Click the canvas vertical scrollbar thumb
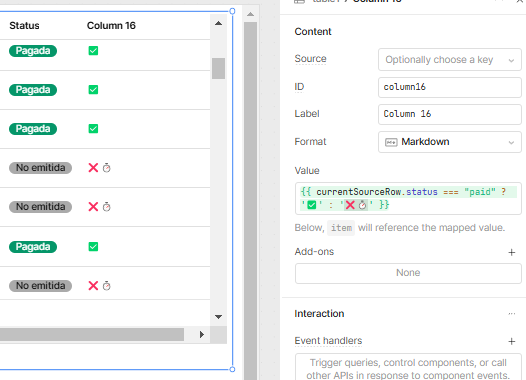This screenshot has width=526, height=380. [250, 201]
